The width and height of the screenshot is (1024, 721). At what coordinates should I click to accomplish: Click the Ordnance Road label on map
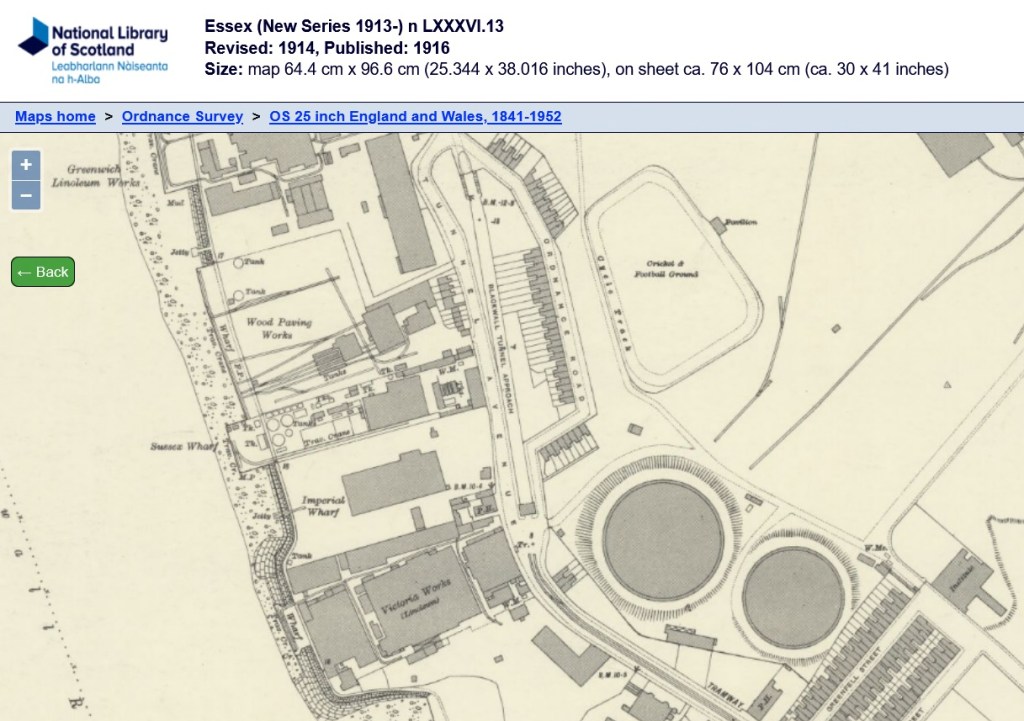561,320
